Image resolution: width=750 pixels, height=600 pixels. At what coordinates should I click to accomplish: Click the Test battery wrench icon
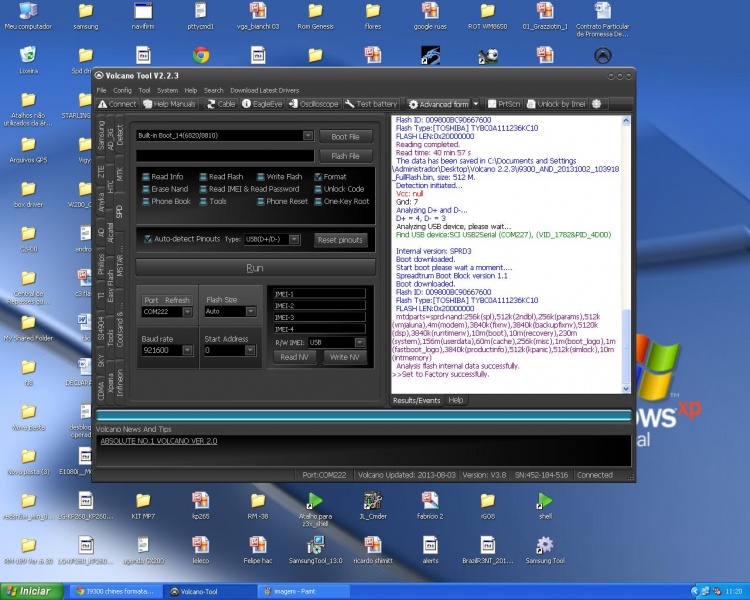tap(350, 104)
